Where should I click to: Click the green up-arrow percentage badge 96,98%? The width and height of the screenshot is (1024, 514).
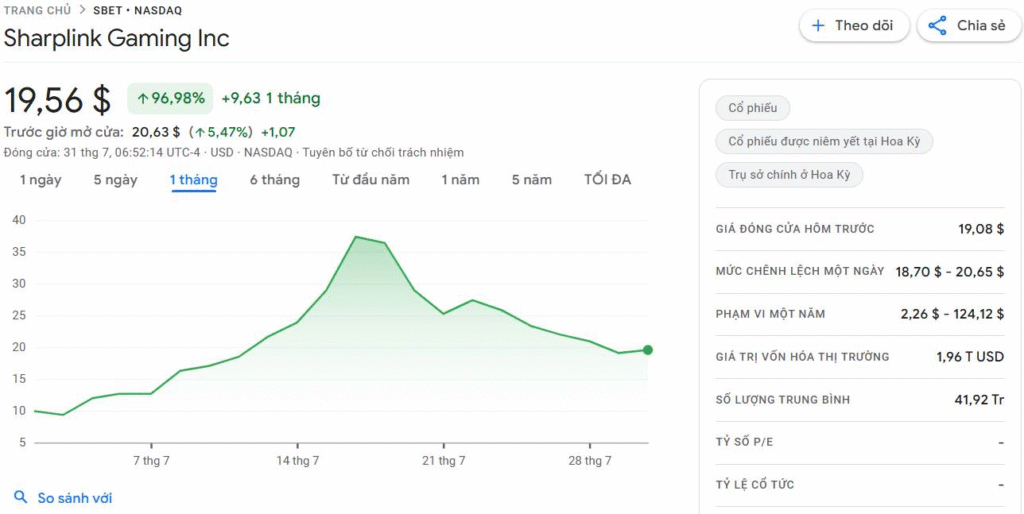170,99
